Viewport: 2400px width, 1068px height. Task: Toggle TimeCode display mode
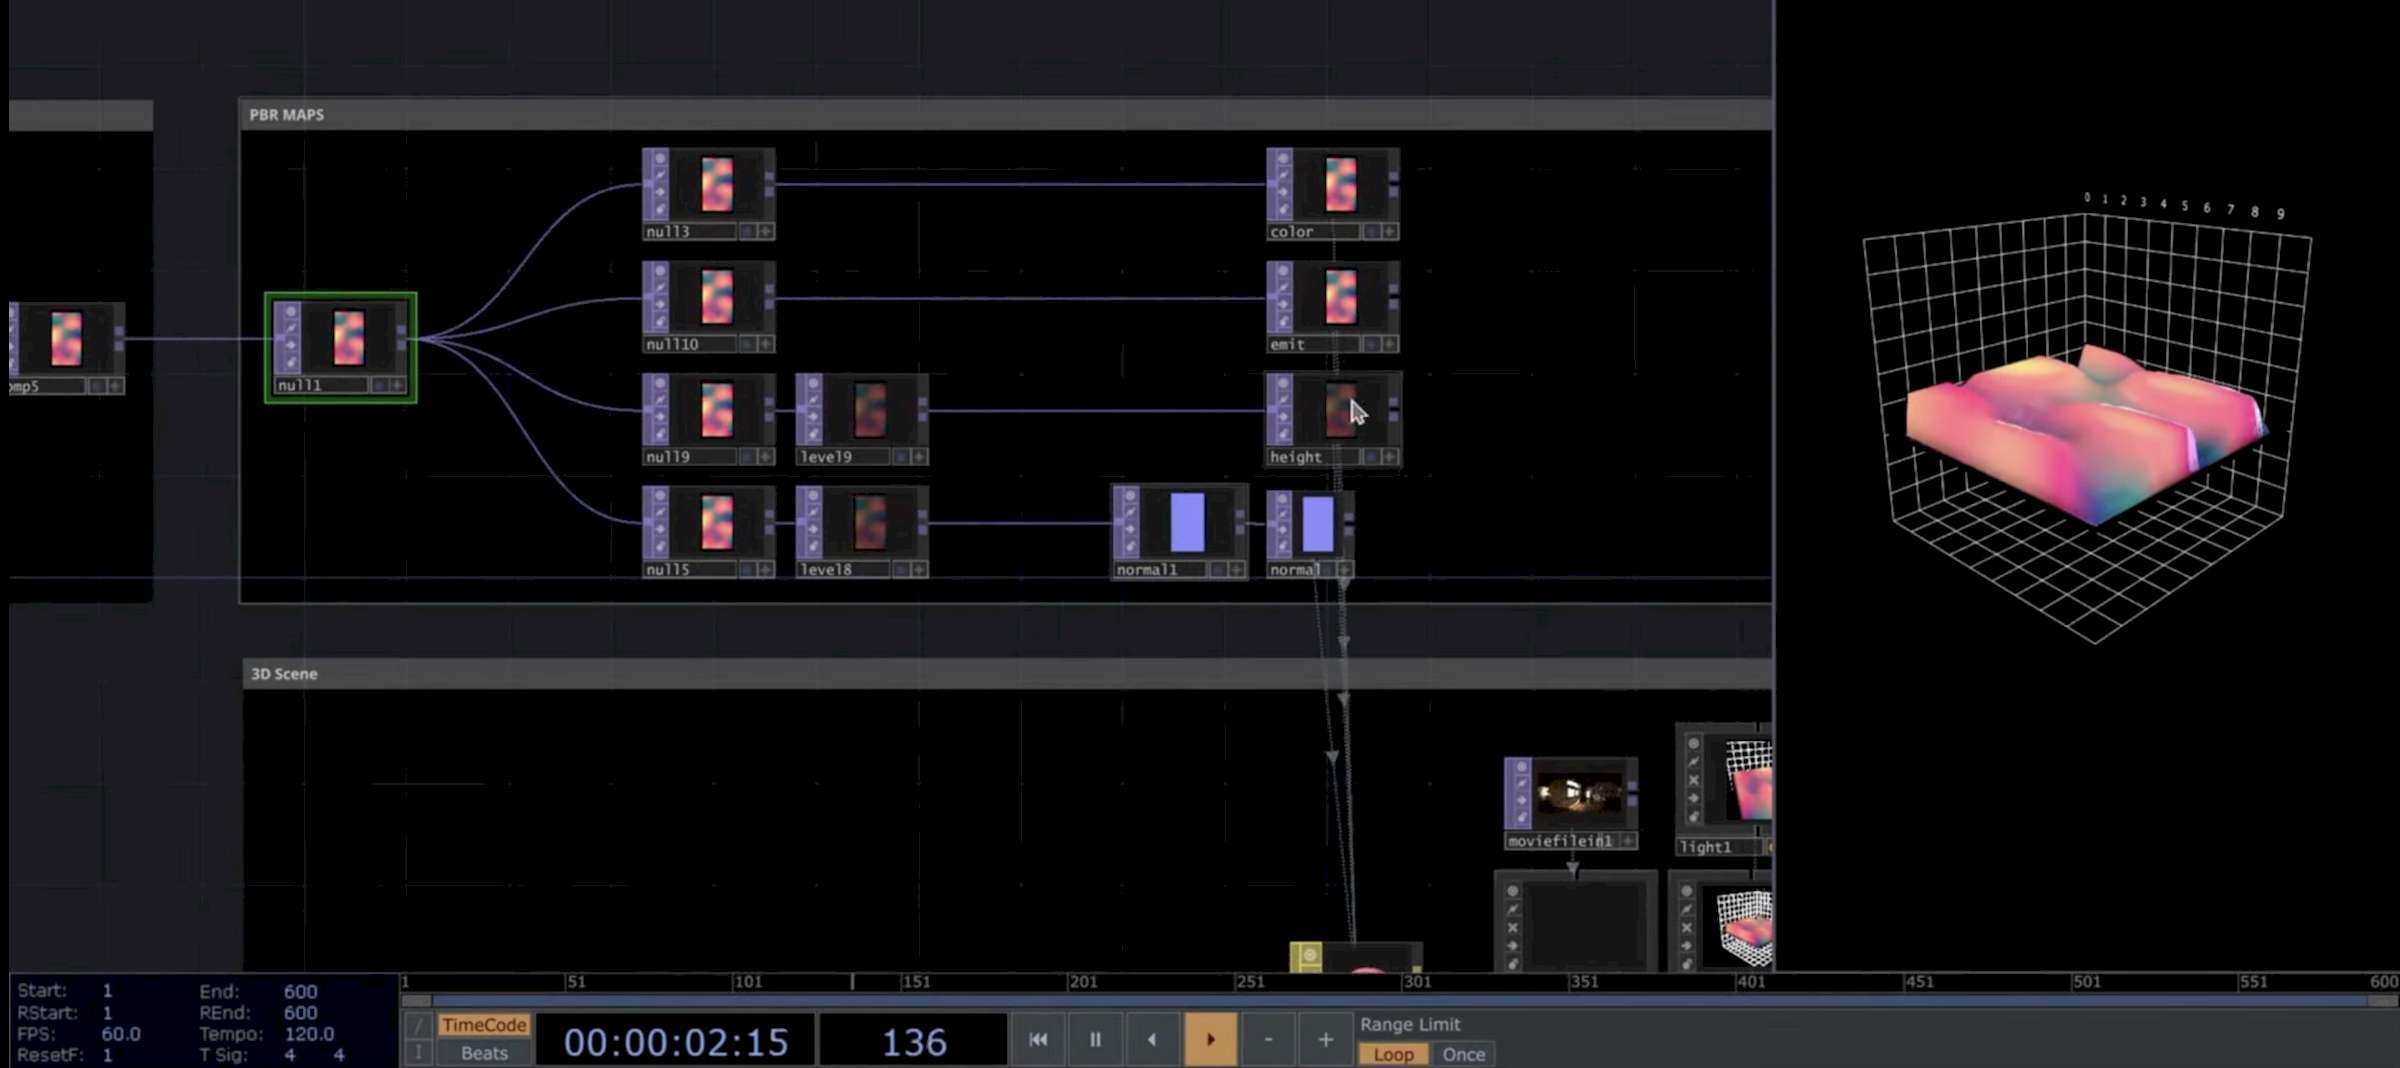[x=486, y=1025]
